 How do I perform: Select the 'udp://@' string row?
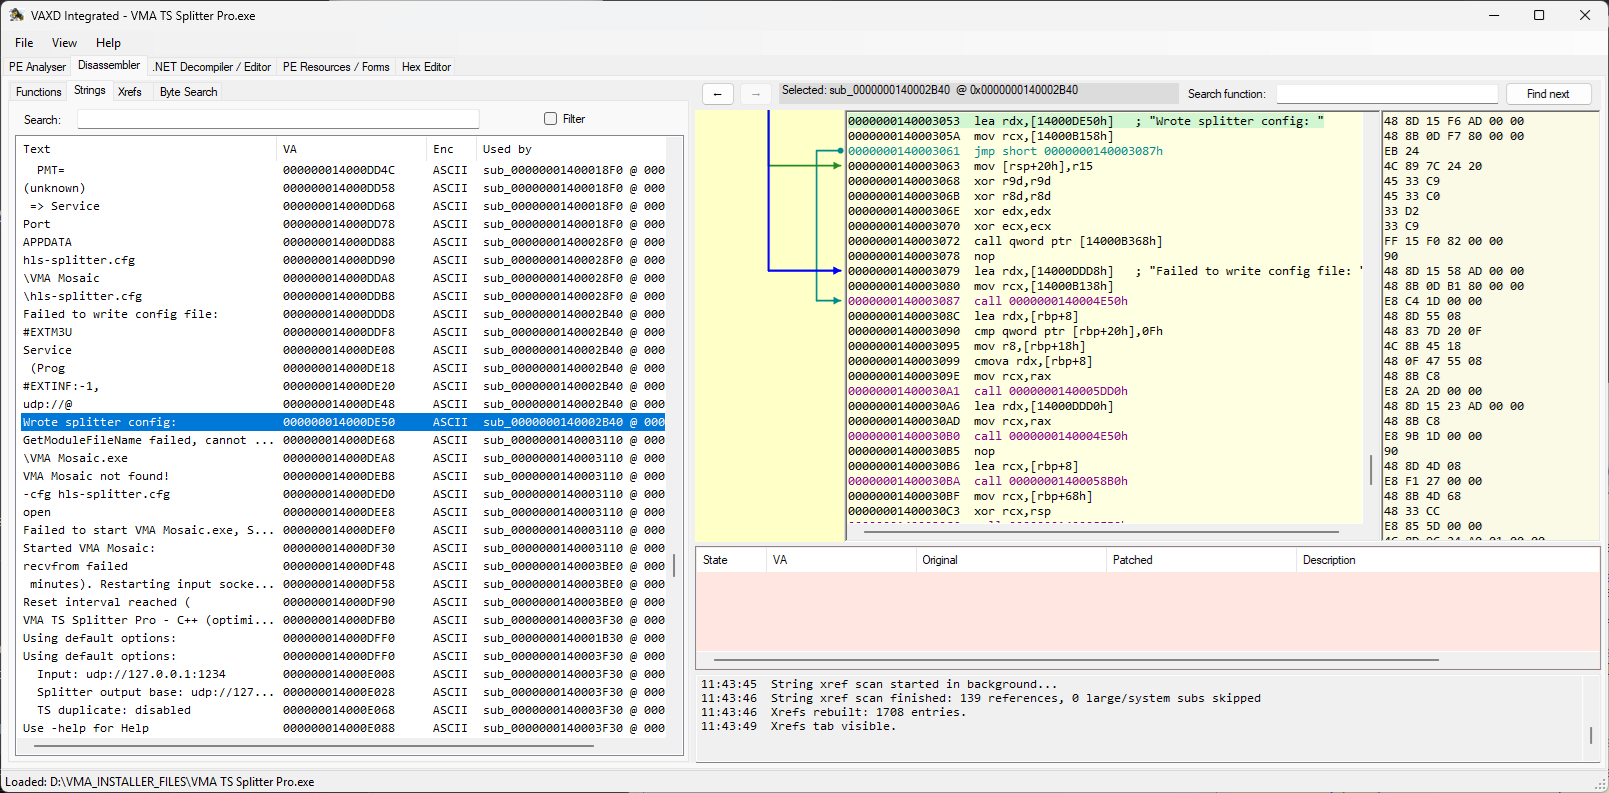tap(343, 404)
